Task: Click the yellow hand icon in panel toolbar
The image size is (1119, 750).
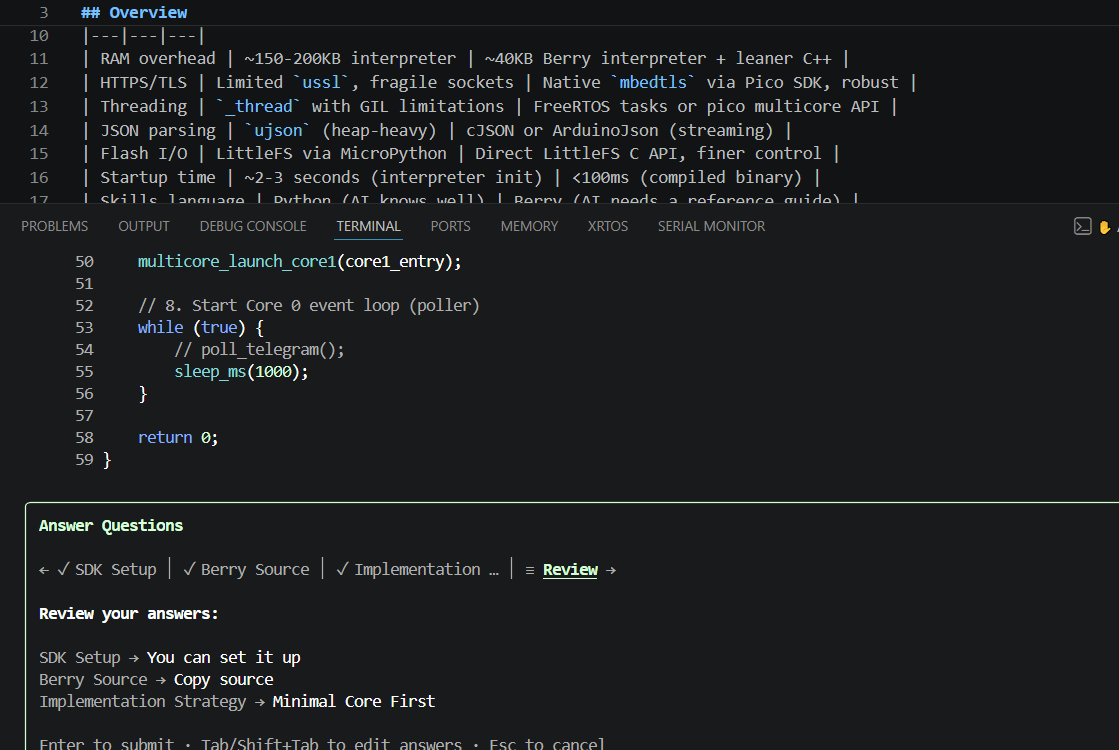Action: 1105,227
